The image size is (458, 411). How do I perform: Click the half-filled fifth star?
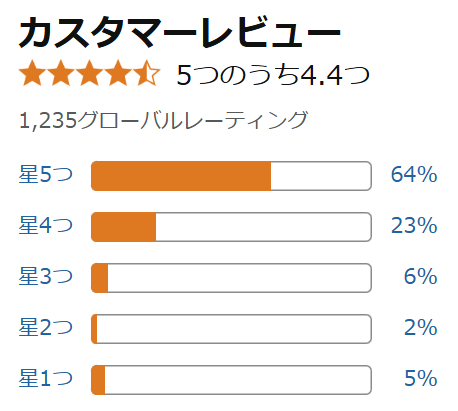tap(147, 73)
